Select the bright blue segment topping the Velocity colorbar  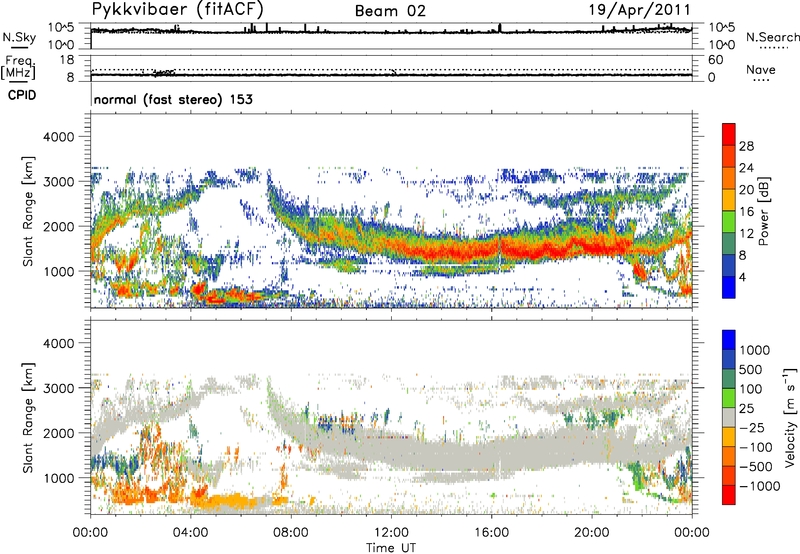(x=729, y=340)
